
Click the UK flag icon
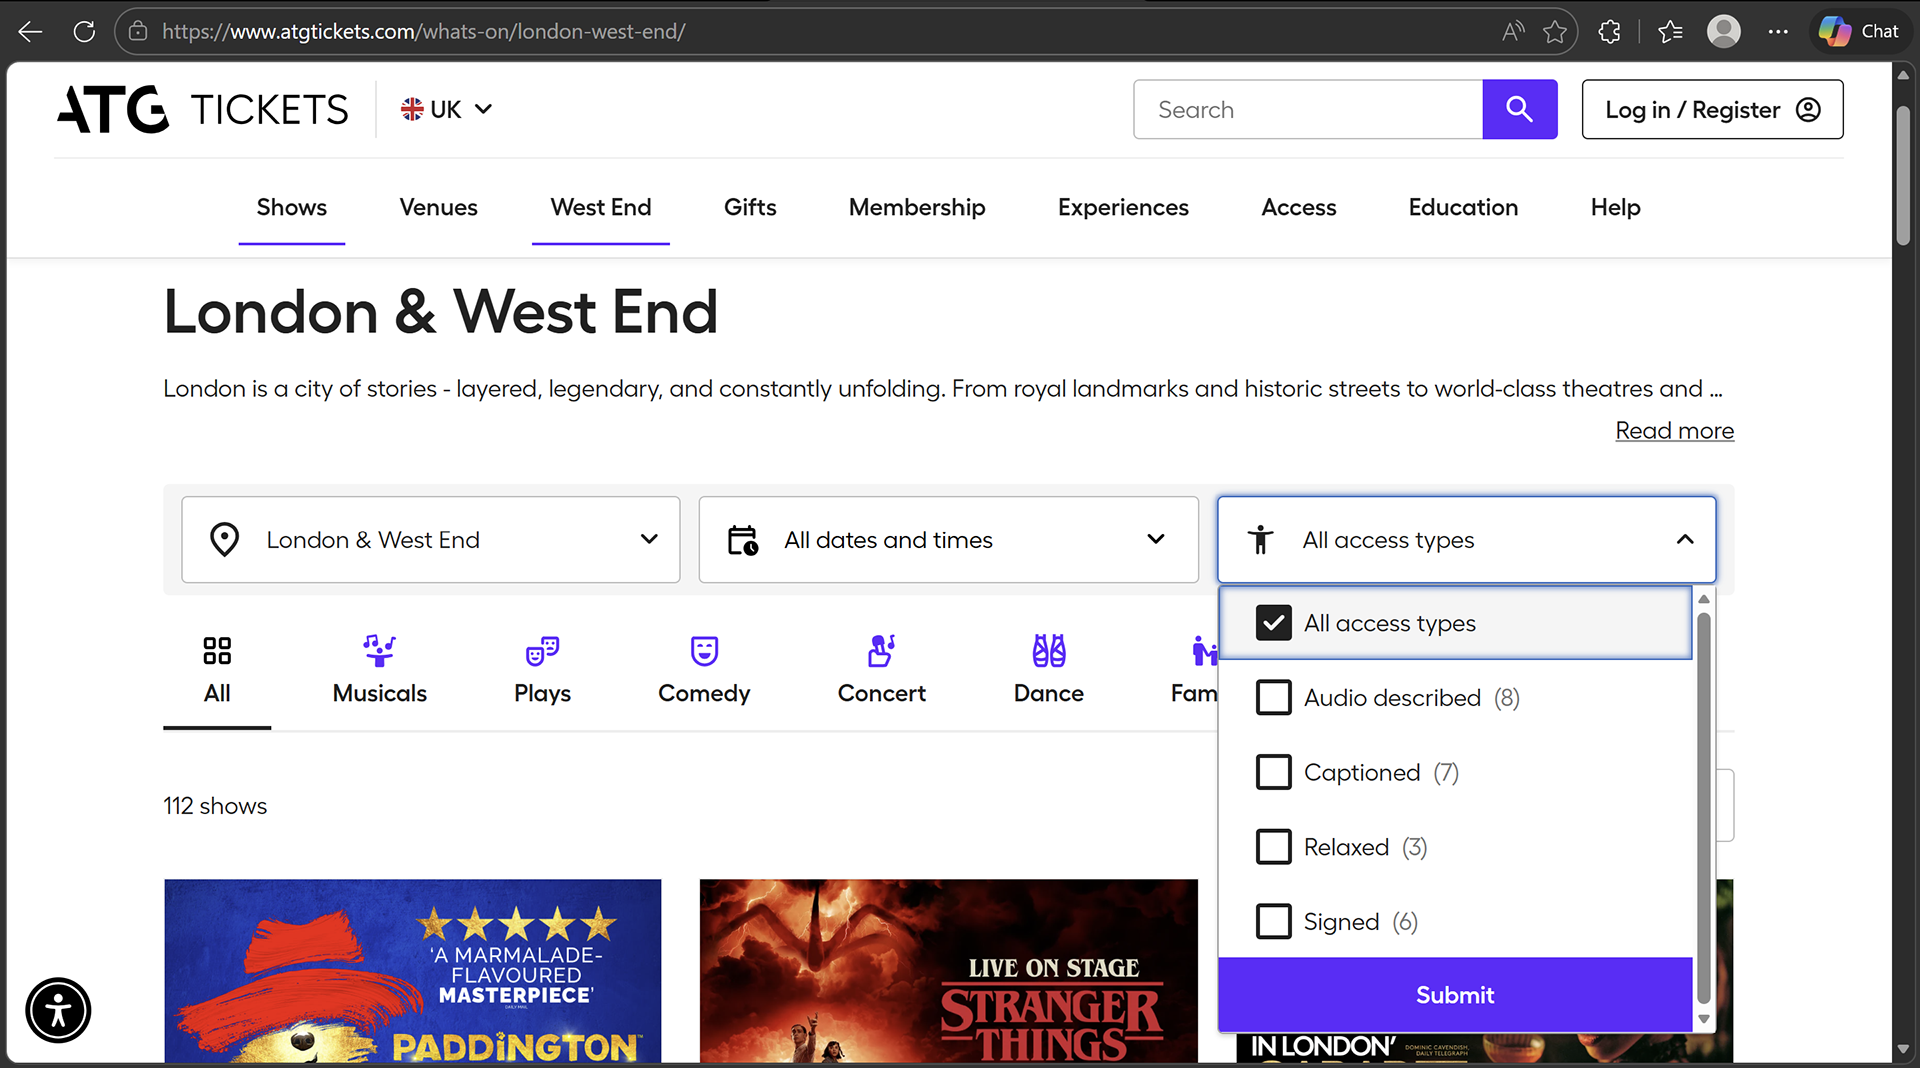pyautogui.click(x=412, y=109)
